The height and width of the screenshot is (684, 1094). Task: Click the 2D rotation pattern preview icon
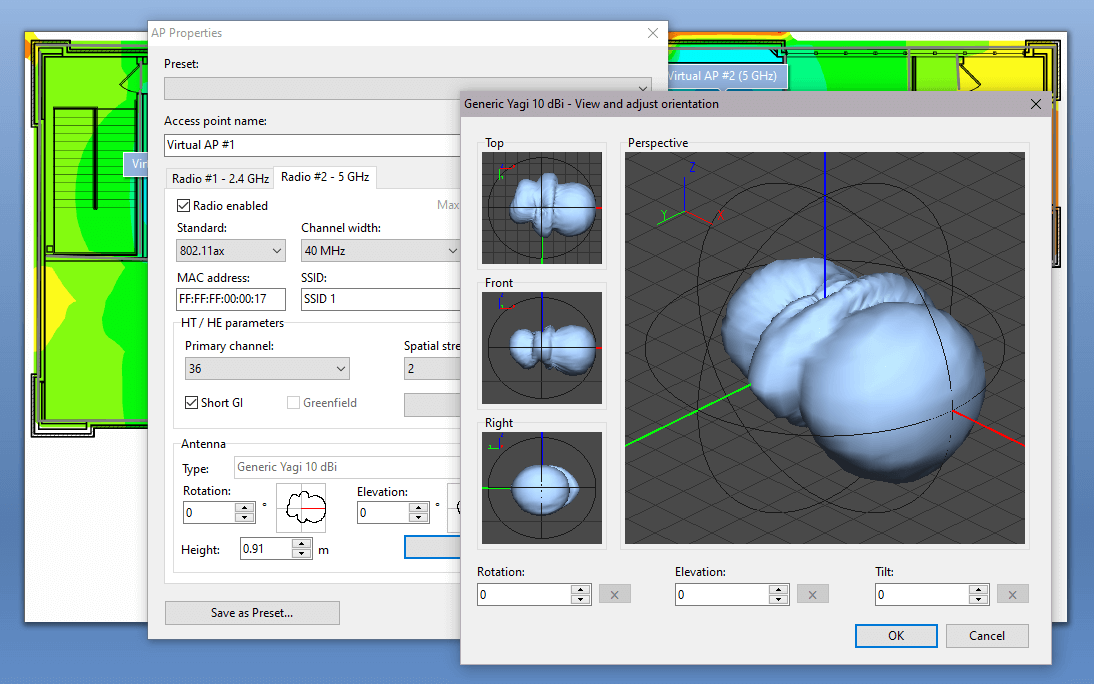(301, 507)
